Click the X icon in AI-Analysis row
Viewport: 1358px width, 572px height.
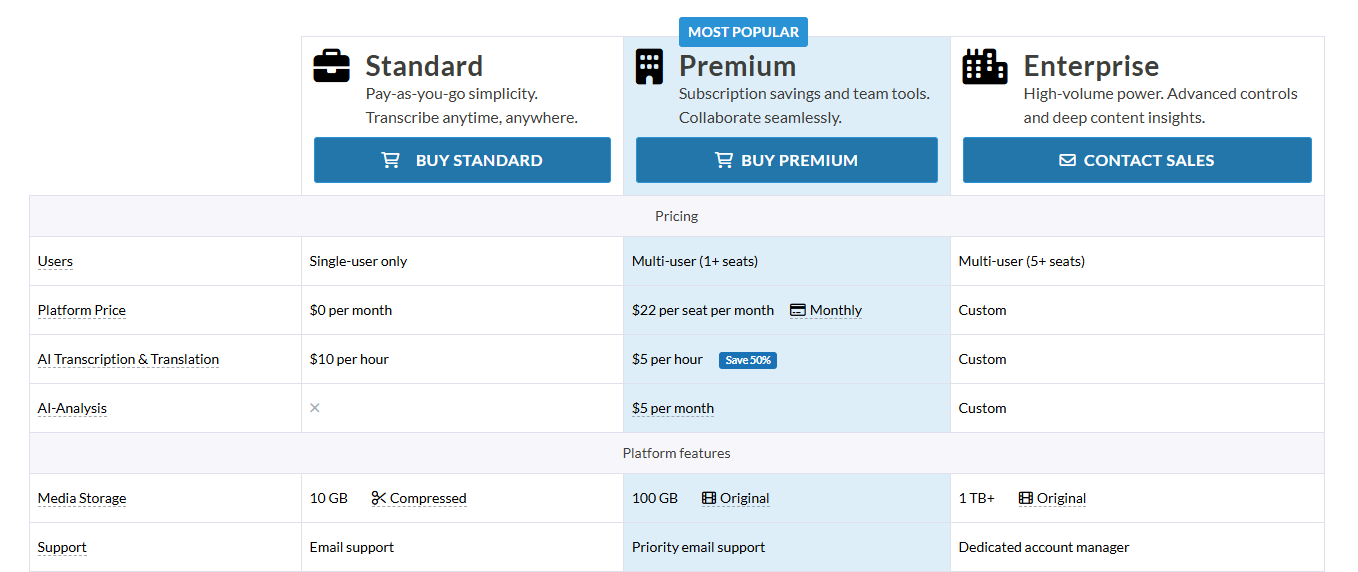pos(315,408)
